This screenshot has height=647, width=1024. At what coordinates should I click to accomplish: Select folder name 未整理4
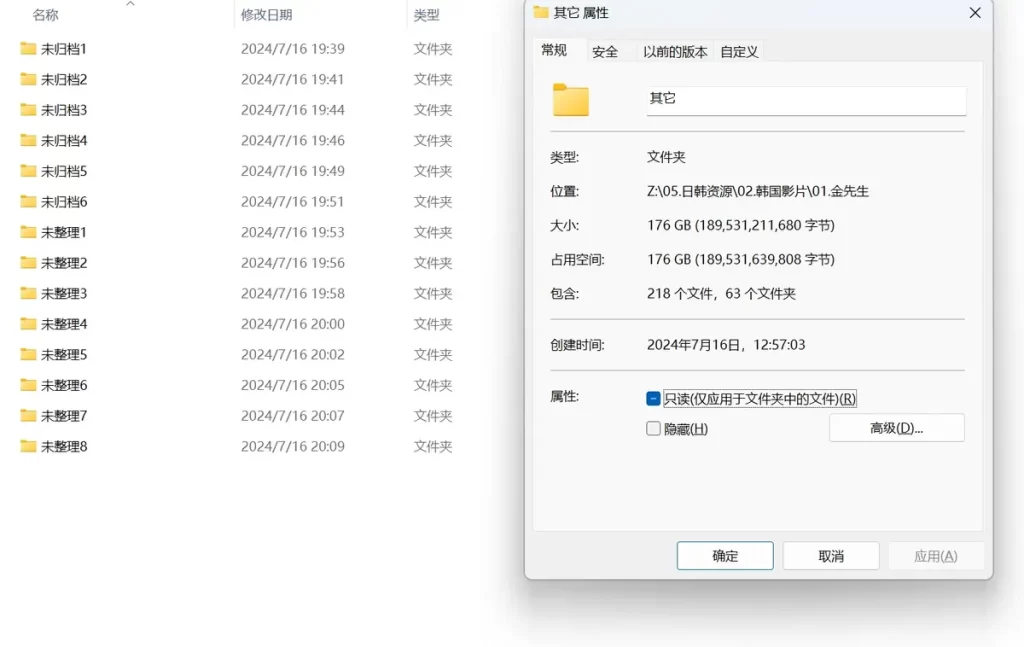tap(63, 324)
